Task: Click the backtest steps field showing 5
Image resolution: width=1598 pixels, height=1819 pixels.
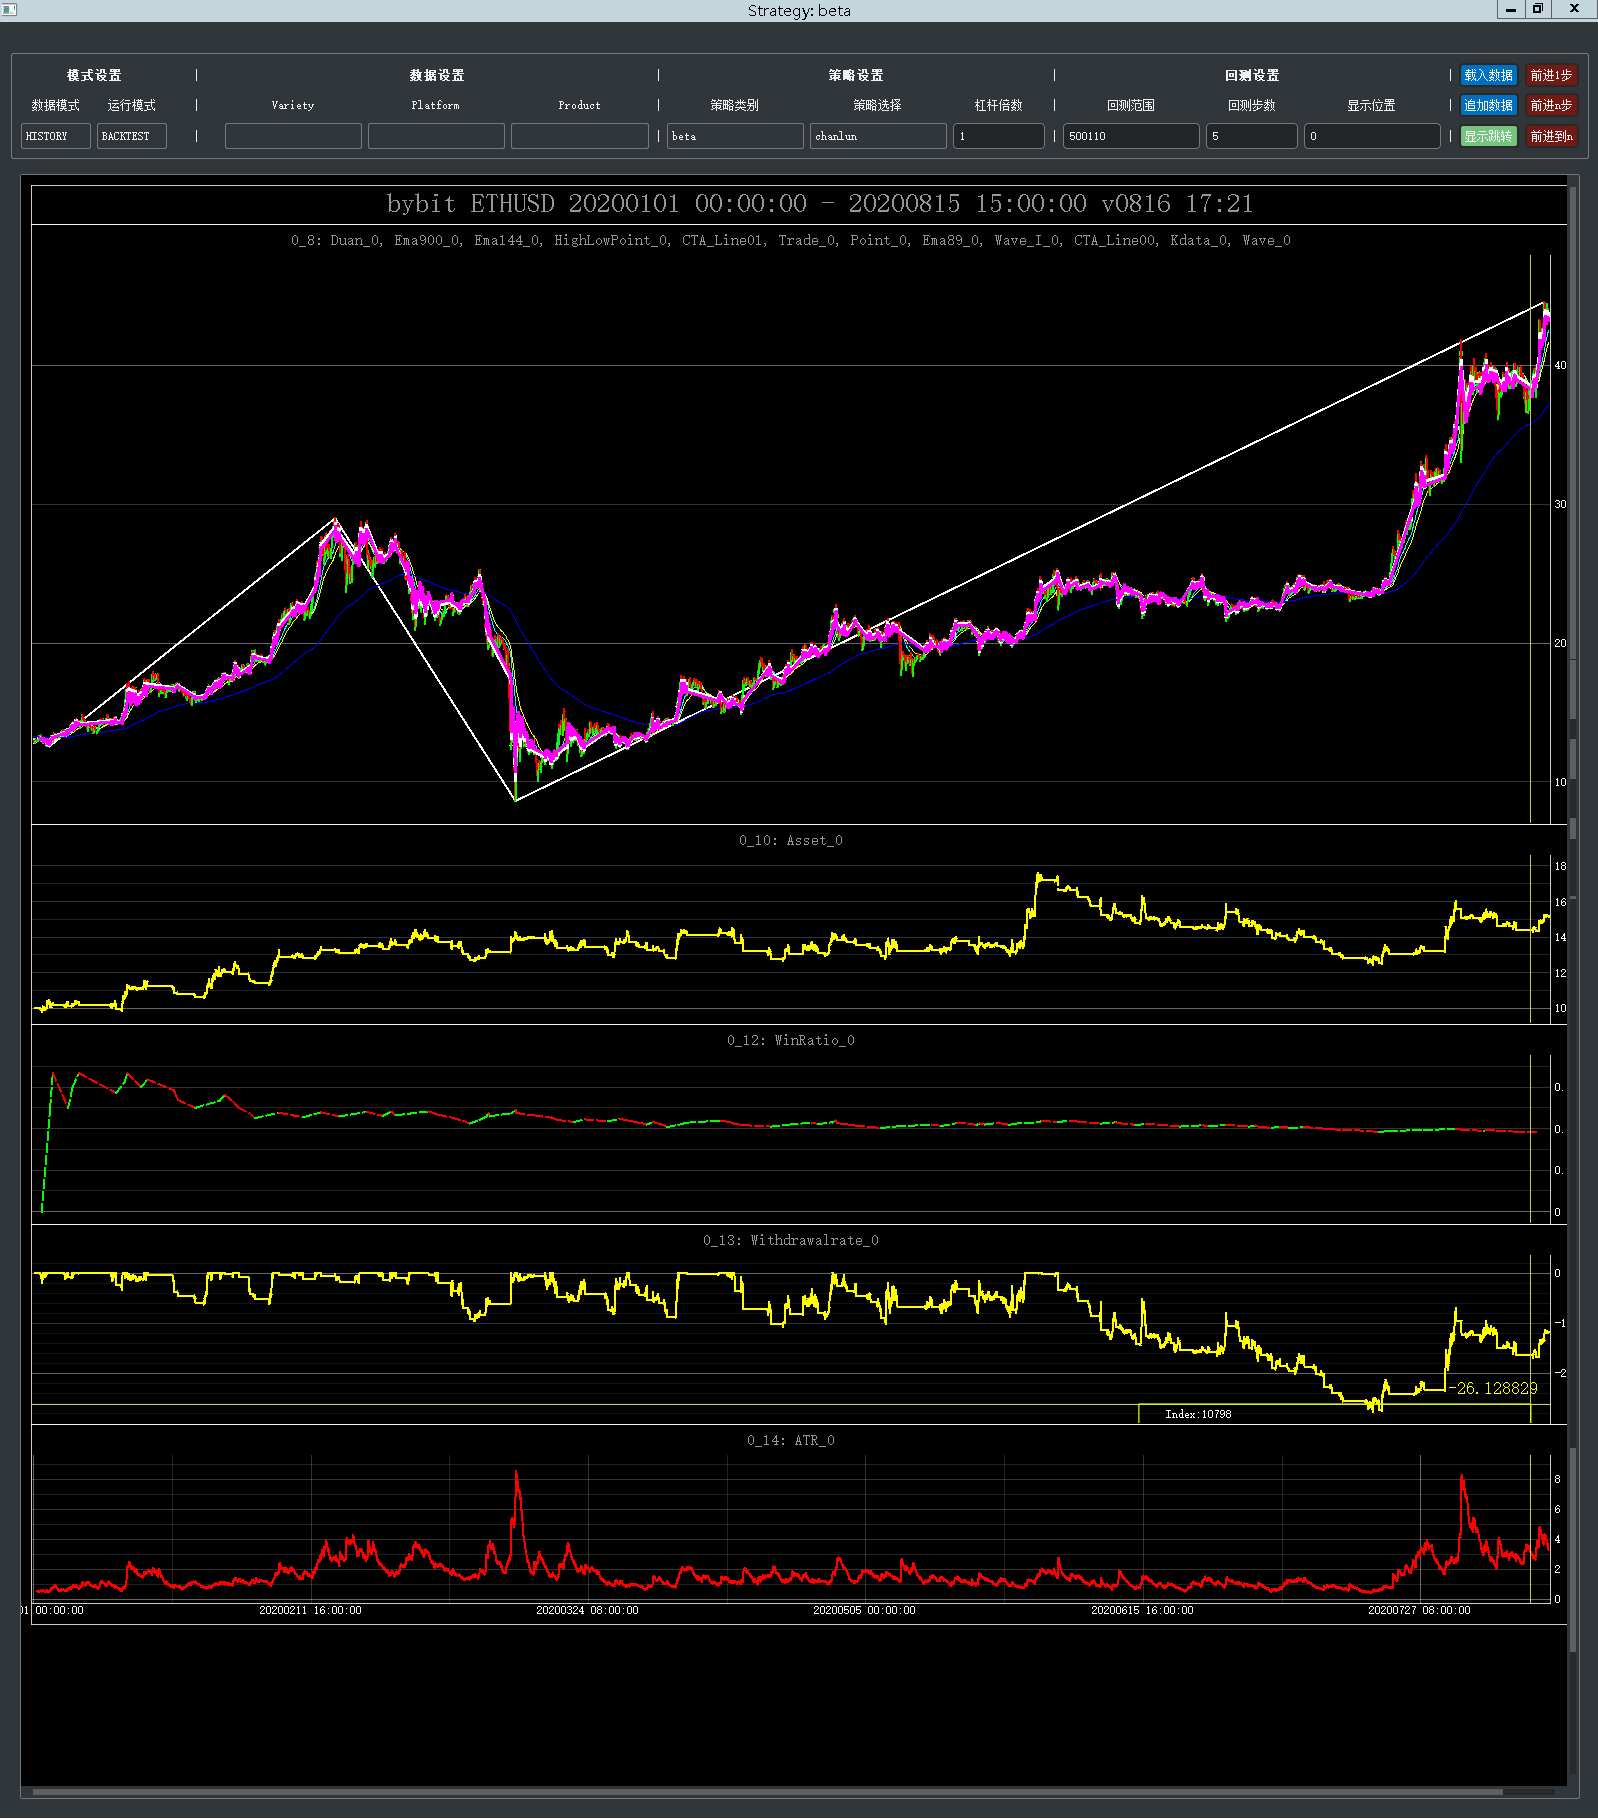Action: pos(1252,136)
